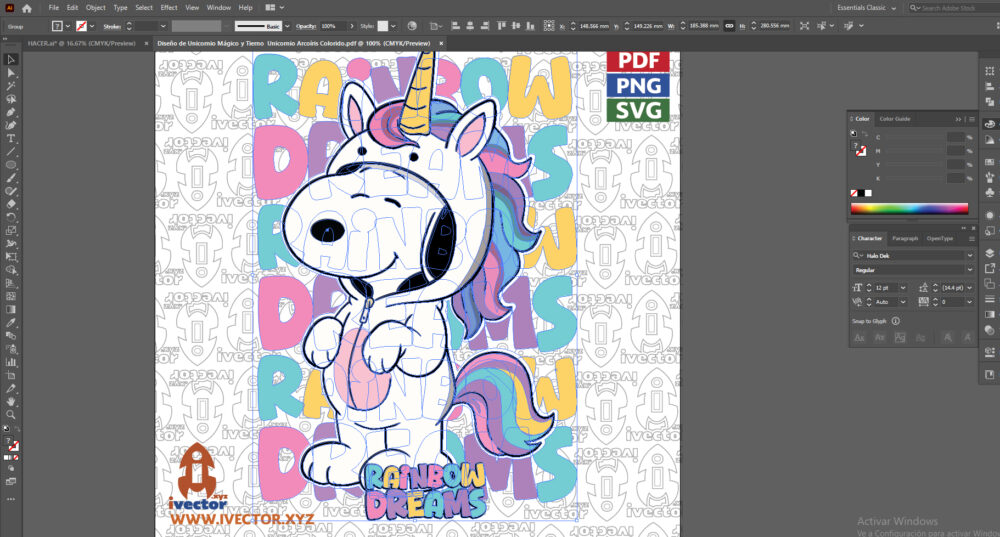Open the Swatches panel from the dock

[989, 162]
